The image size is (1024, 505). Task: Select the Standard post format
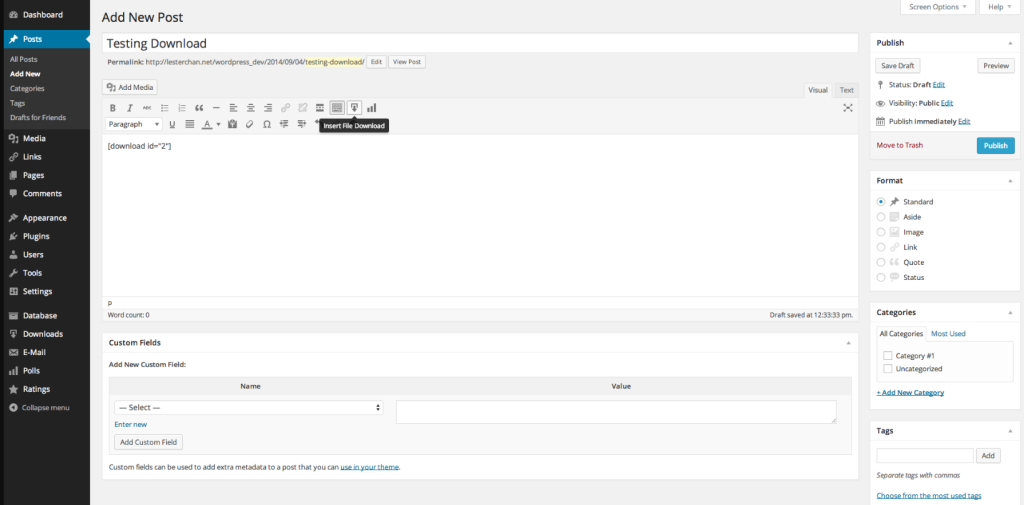click(x=881, y=202)
